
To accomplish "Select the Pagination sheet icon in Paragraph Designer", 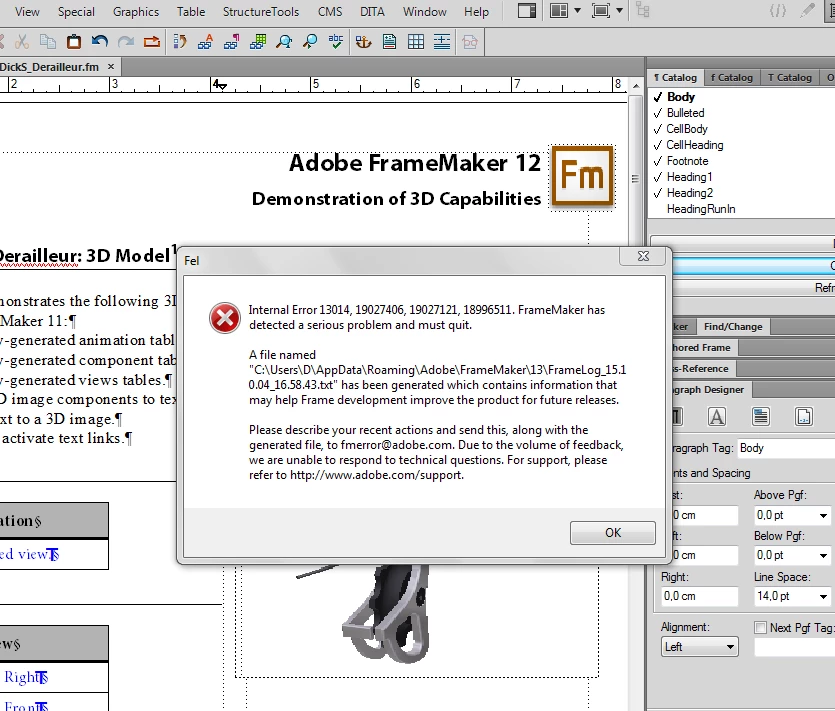I will click(760, 416).
